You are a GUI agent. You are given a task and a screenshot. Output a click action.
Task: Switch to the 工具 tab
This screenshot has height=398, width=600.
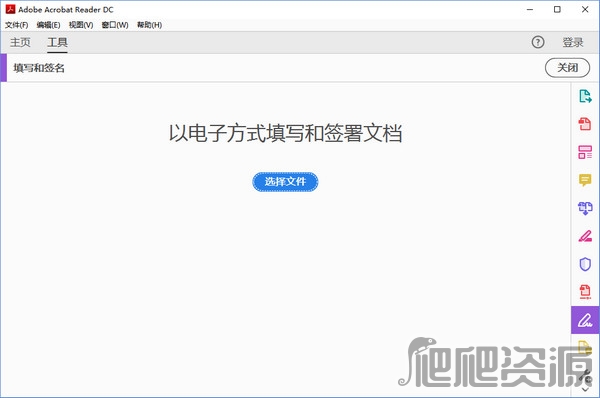pos(57,42)
